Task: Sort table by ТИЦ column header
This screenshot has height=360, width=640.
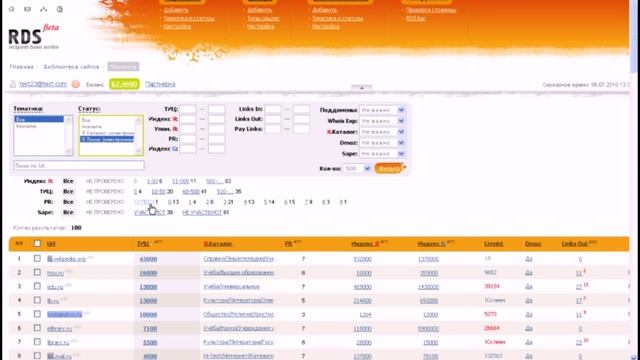Action: 143,244
